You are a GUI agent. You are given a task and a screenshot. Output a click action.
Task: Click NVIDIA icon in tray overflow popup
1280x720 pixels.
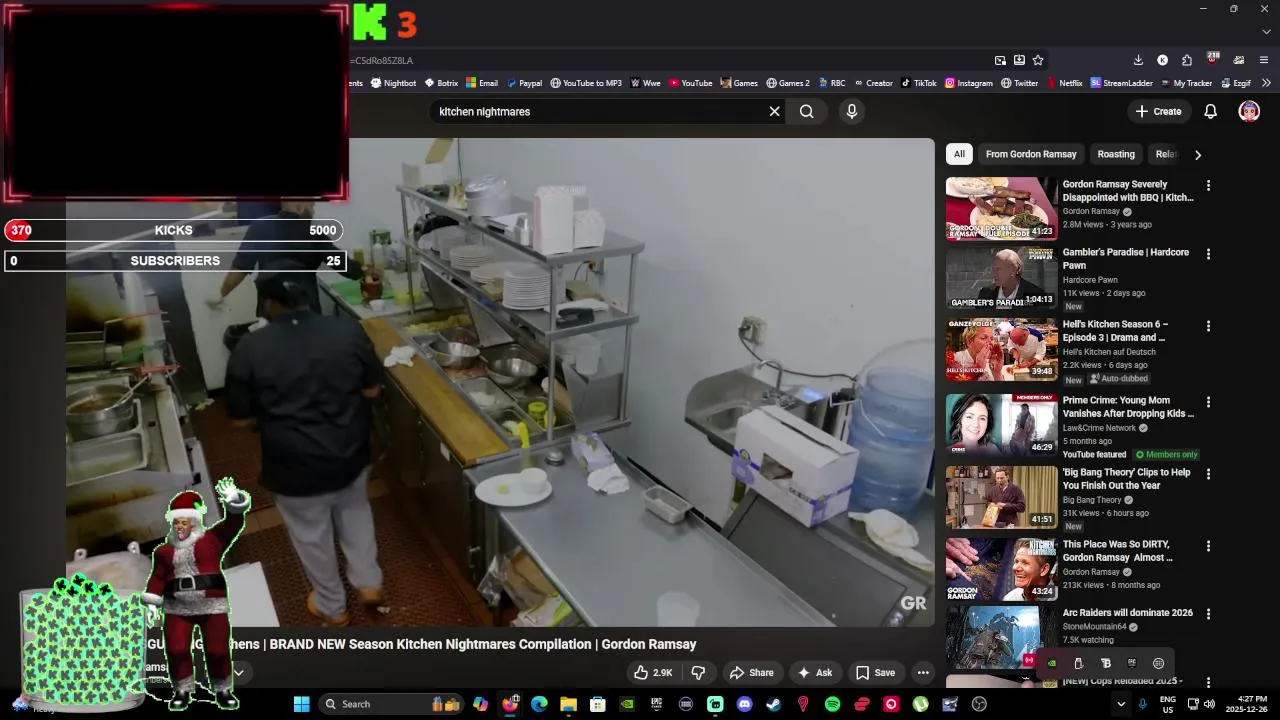pyautogui.click(x=1052, y=663)
